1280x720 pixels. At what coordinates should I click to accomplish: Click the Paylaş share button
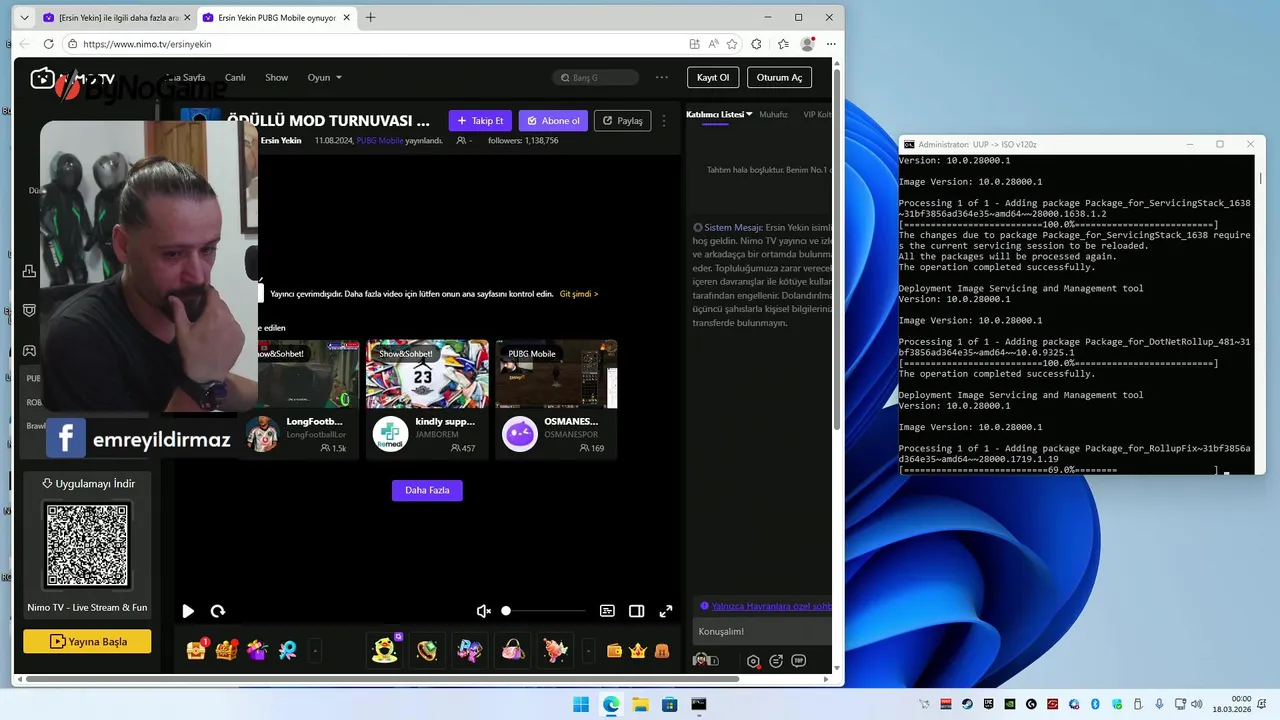click(622, 121)
